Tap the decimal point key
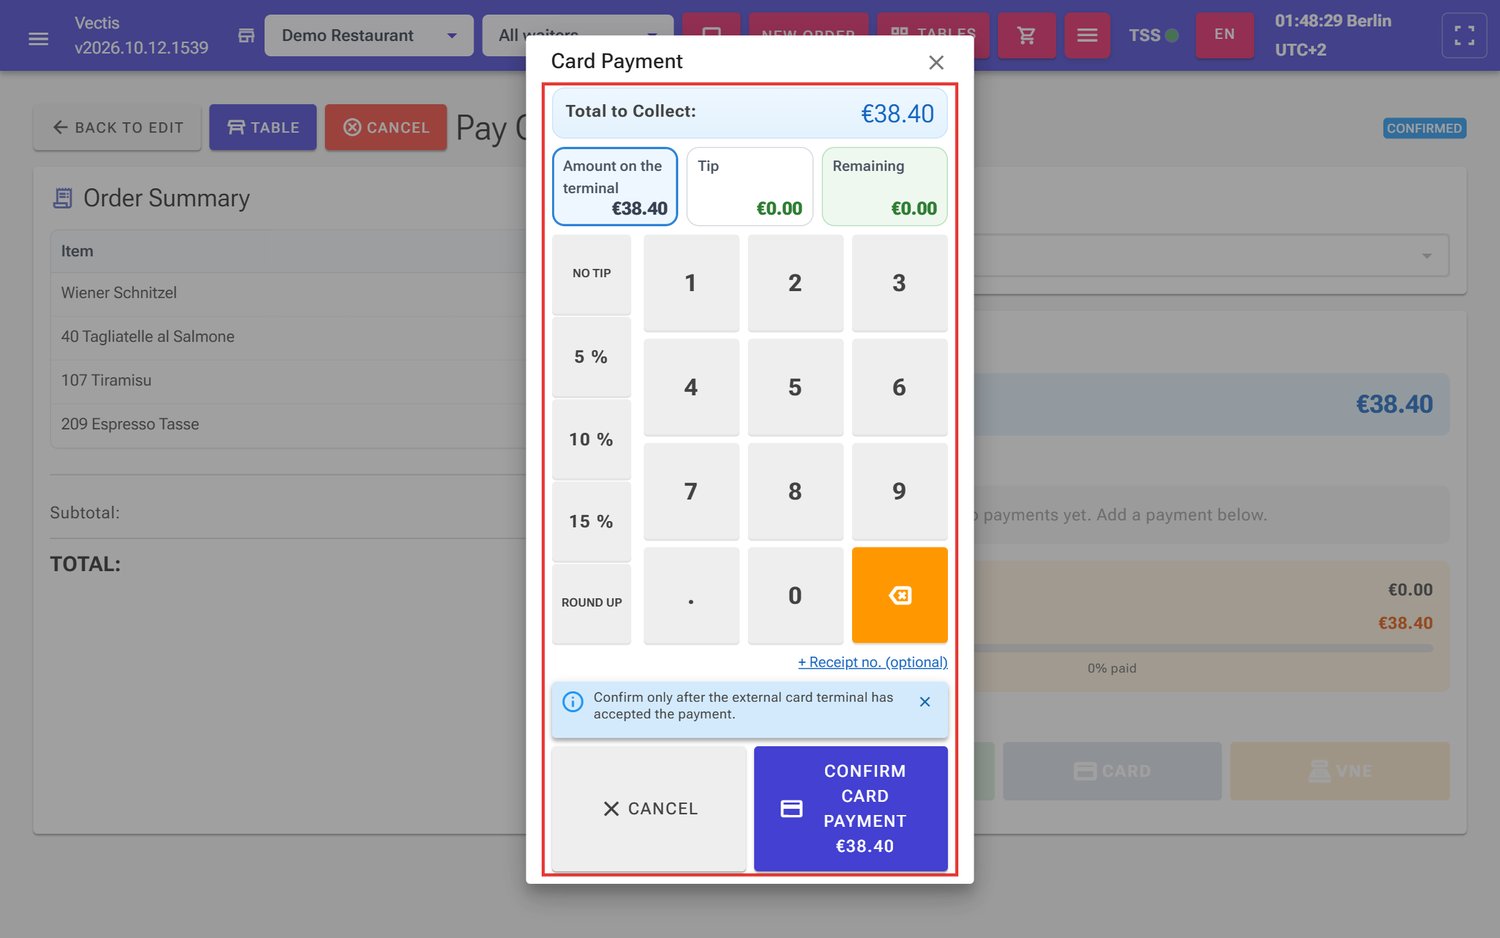 pyautogui.click(x=691, y=595)
